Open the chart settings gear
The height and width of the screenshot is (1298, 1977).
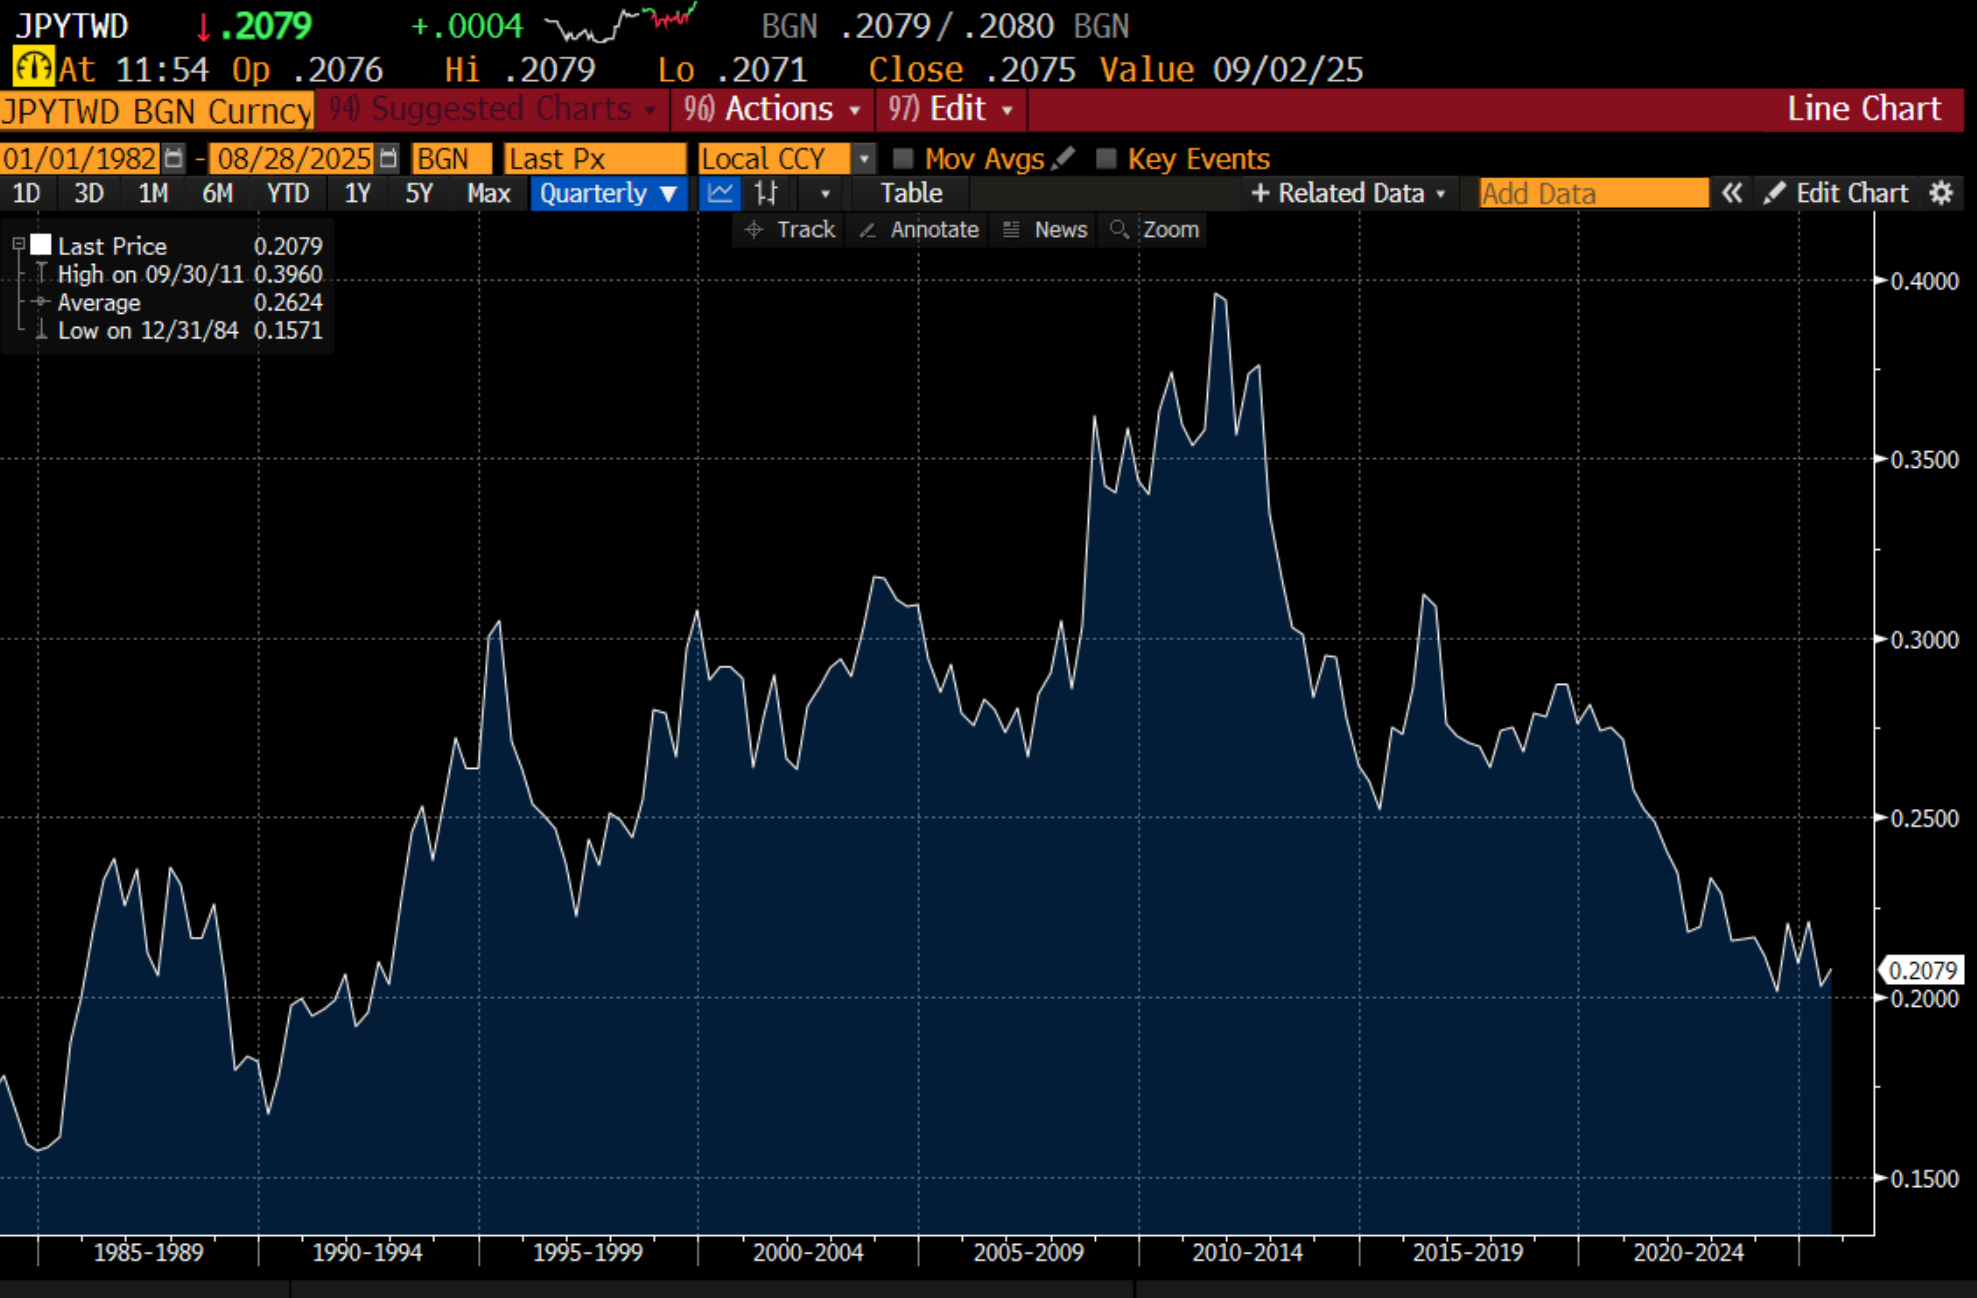pos(1940,193)
